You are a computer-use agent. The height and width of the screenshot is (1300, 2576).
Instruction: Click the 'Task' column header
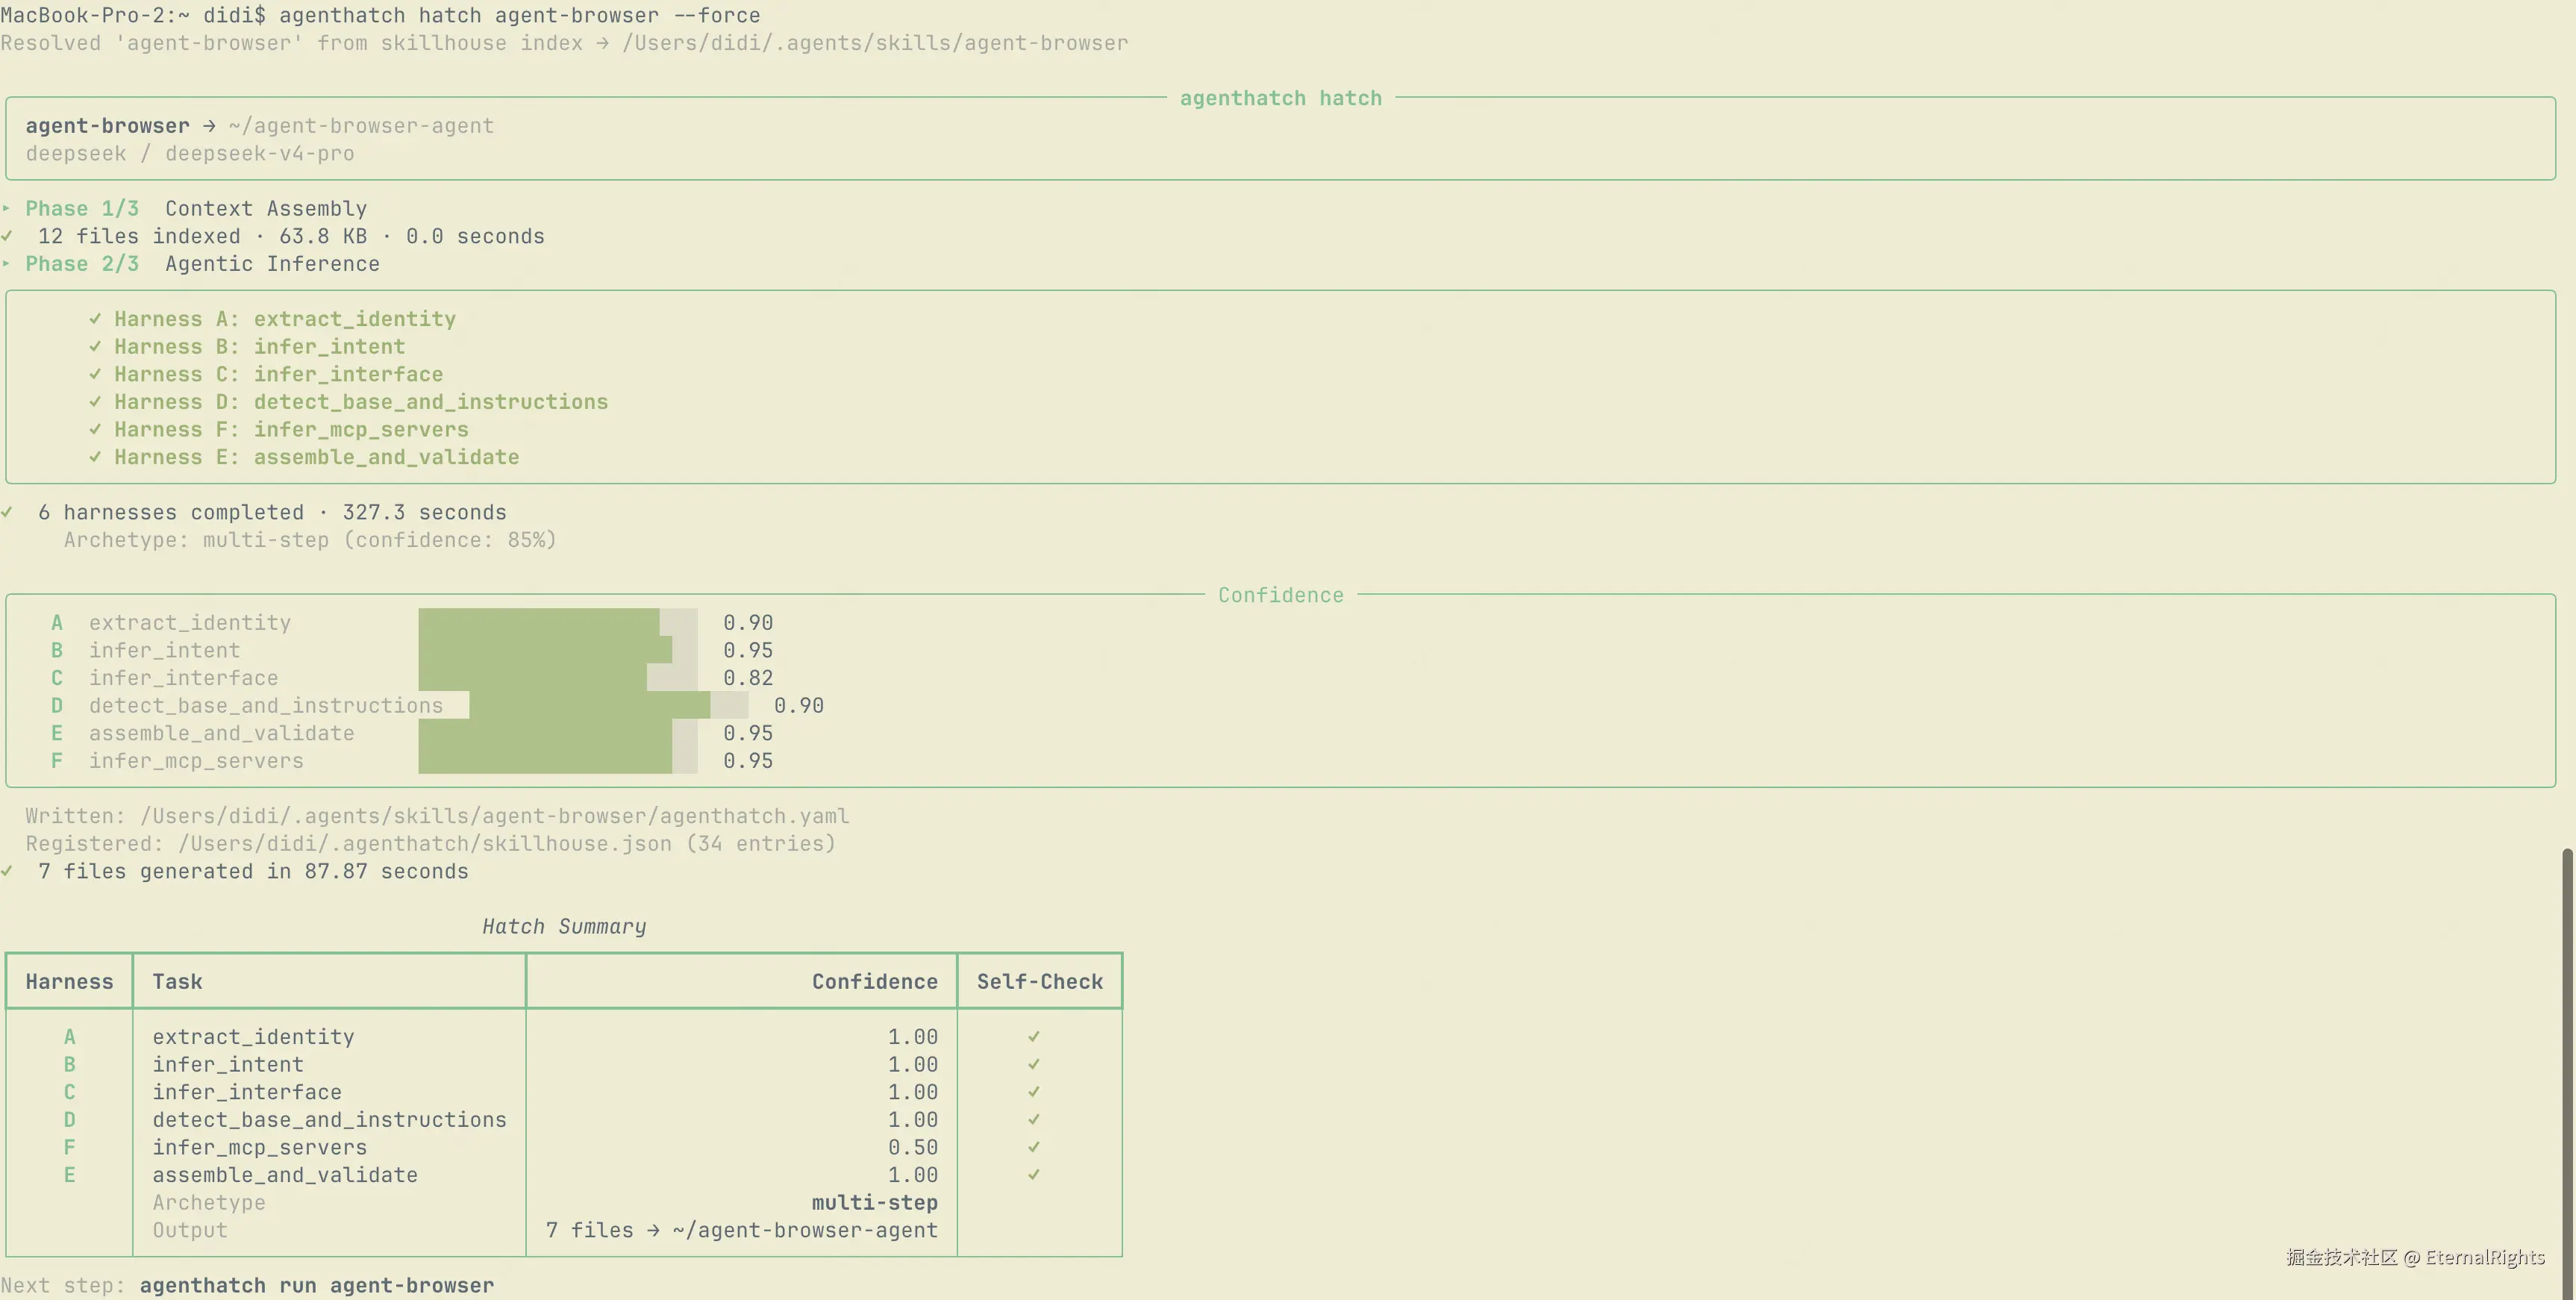point(177,982)
